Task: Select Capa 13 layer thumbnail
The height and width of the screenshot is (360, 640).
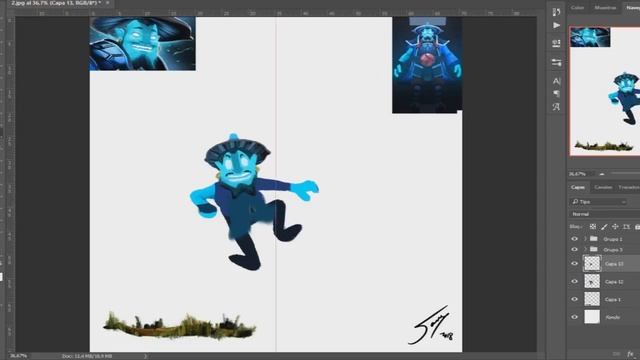Action: tap(592, 264)
